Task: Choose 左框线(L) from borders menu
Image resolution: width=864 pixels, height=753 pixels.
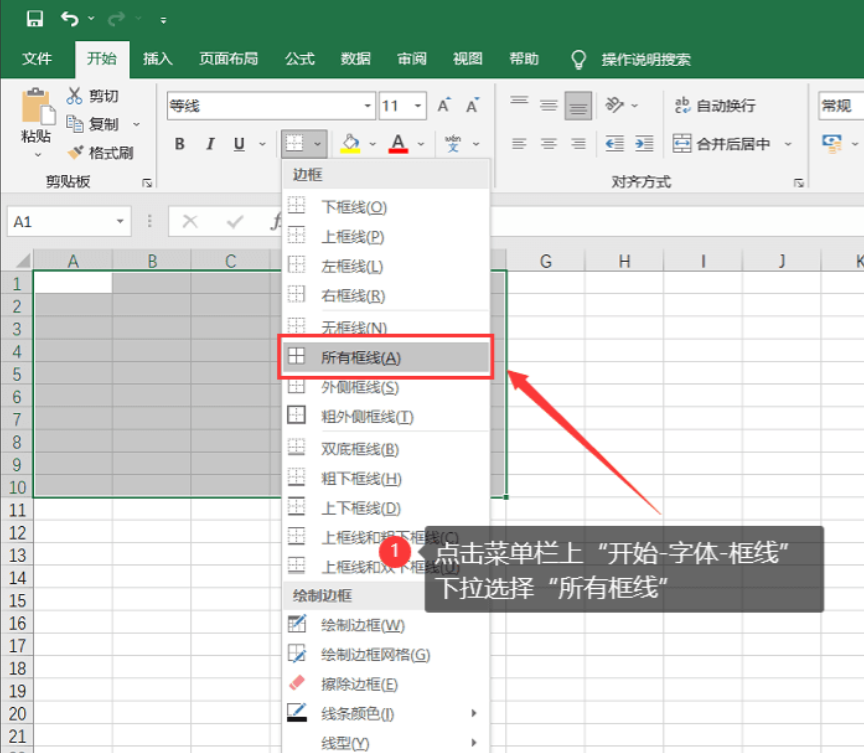Action: (386, 267)
